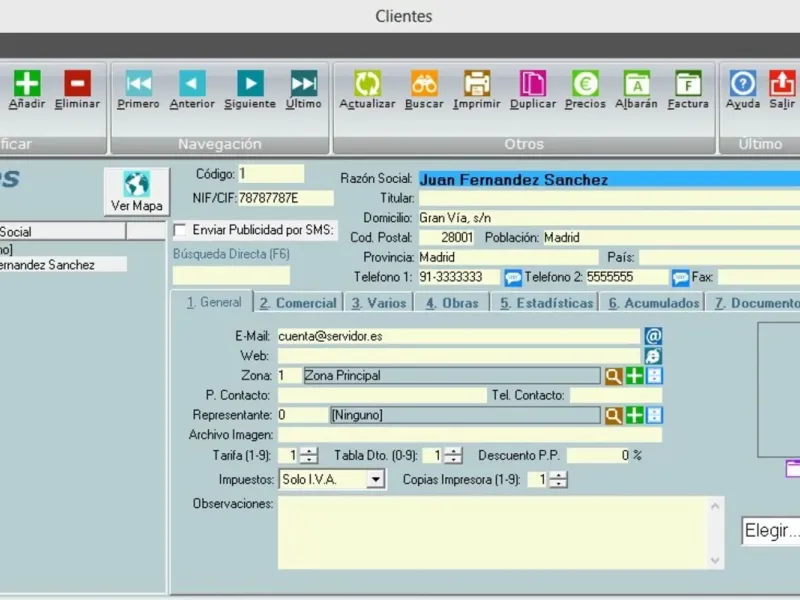Viewport: 800px width, 600px height.
Task: Open the 5. Estadísticas tab
Action: [x=546, y=303]
